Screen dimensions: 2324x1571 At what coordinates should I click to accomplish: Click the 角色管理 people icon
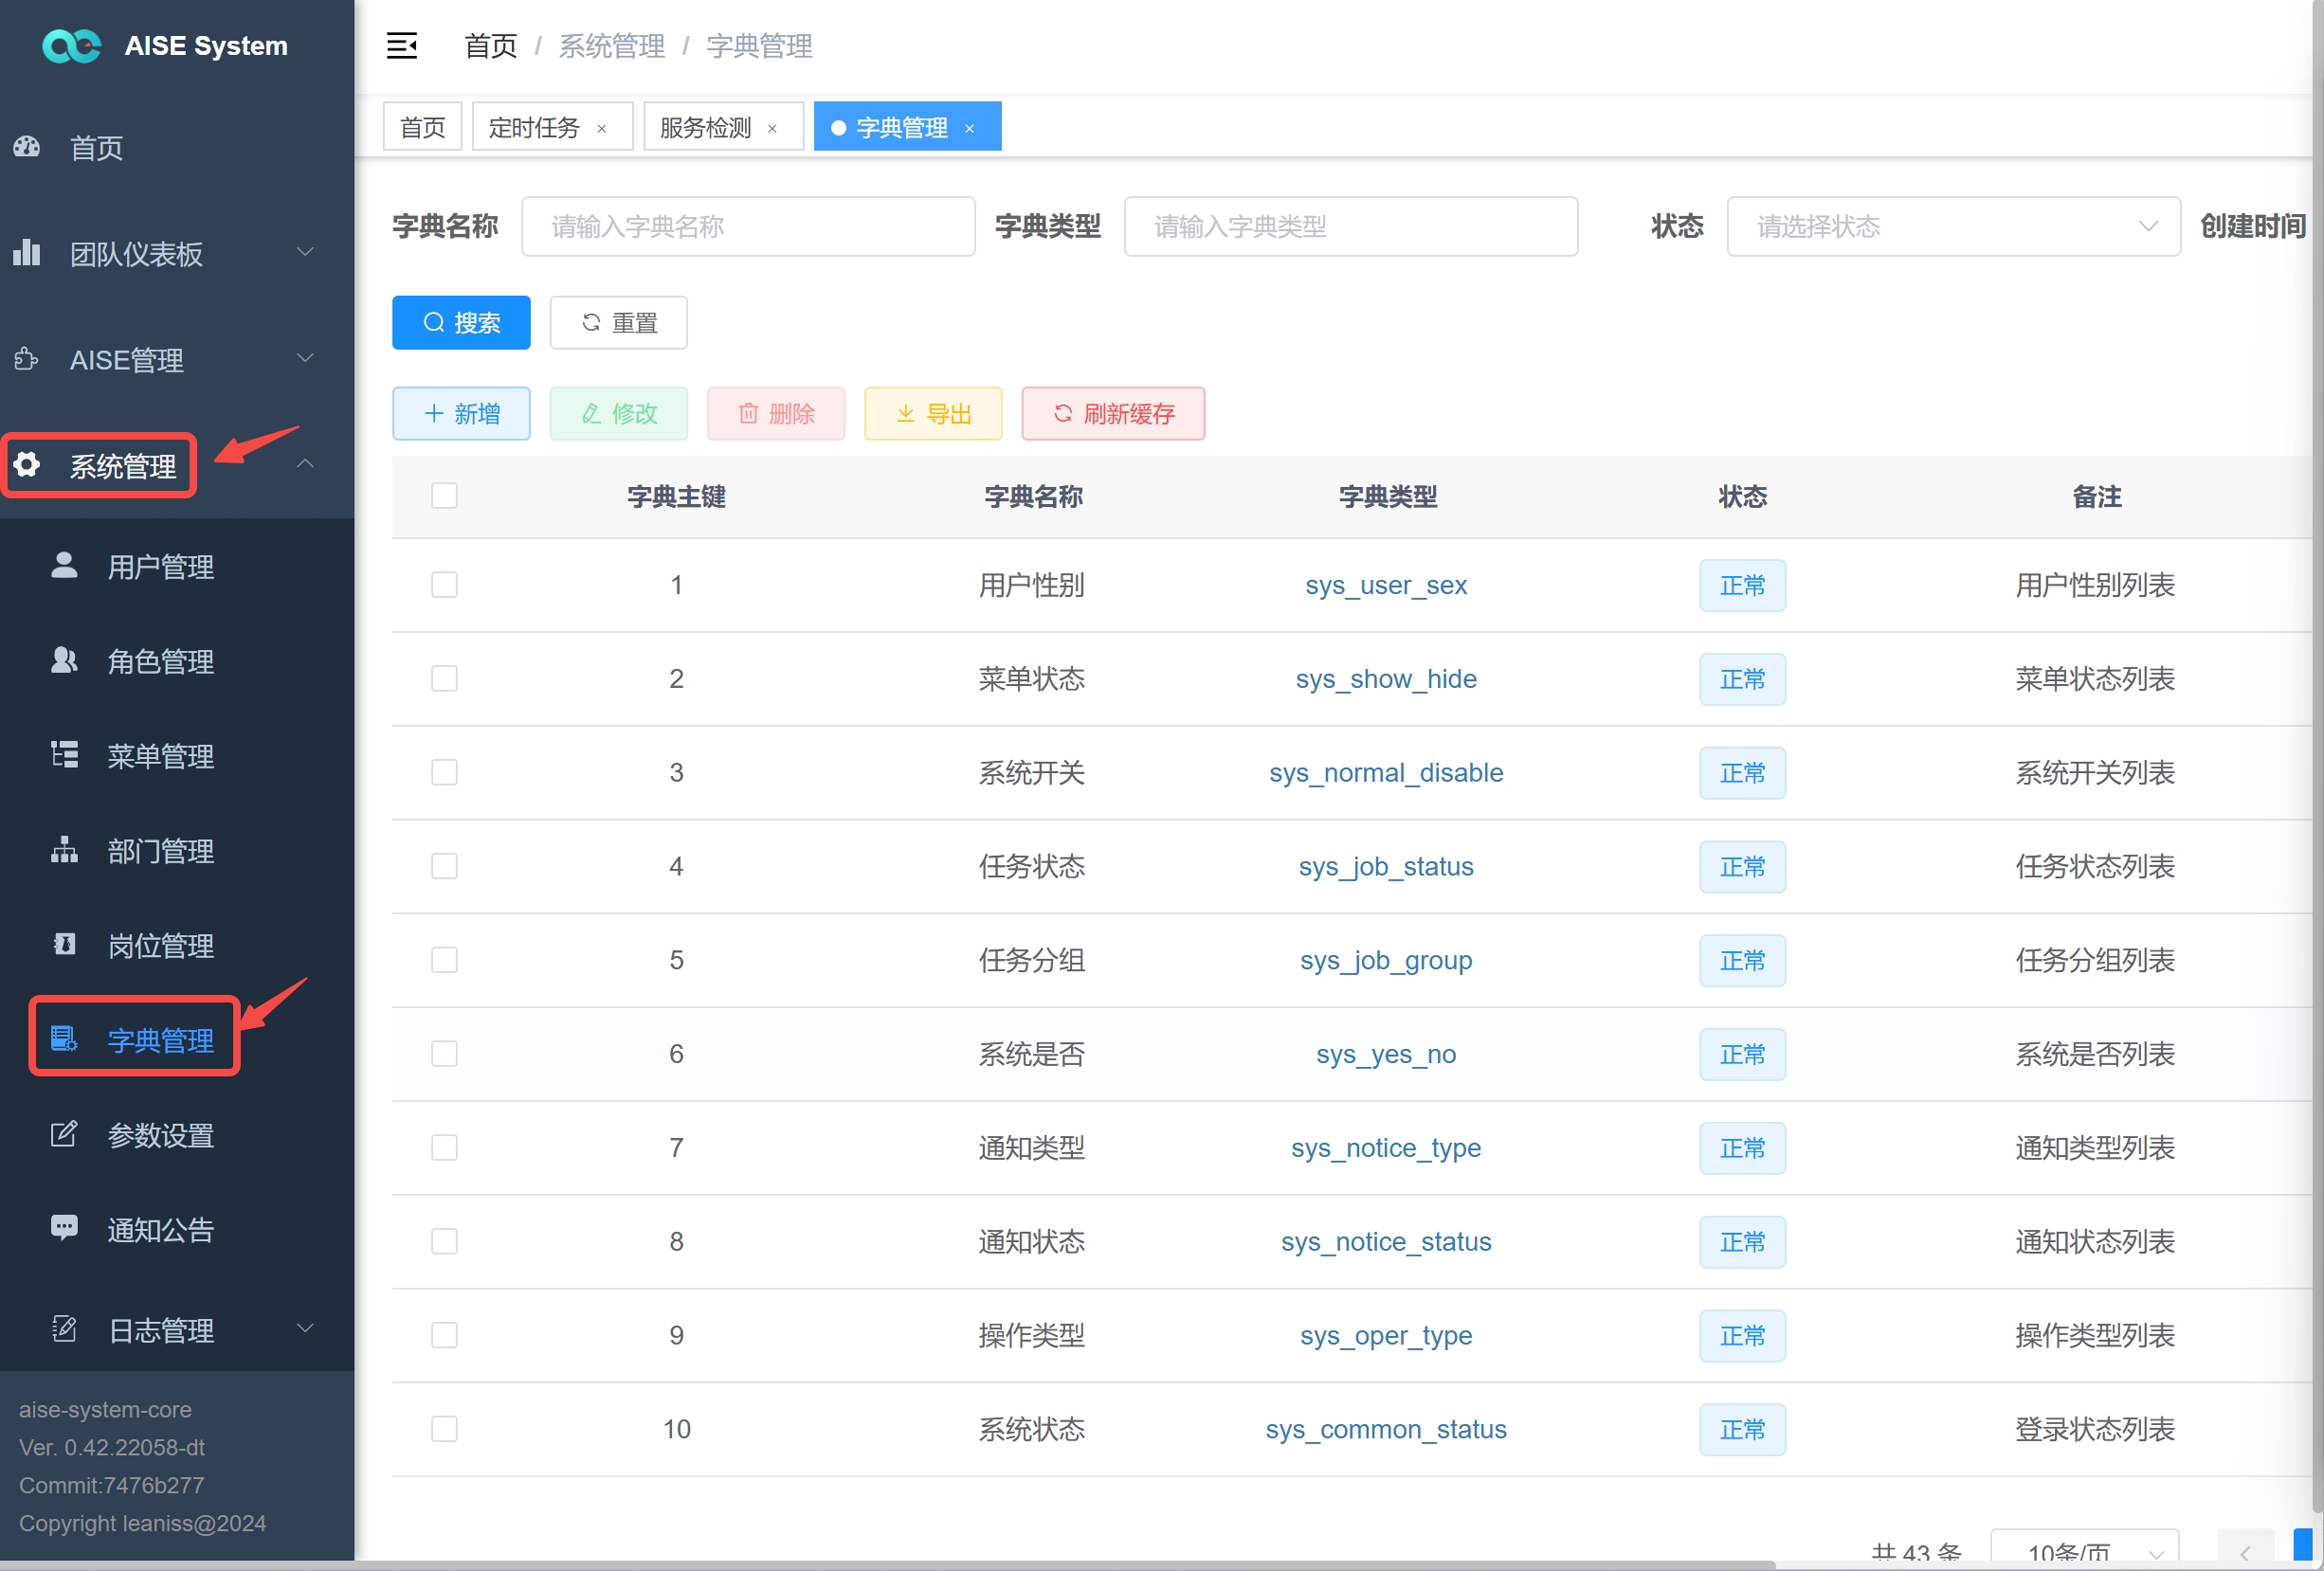tap(64, 660)
